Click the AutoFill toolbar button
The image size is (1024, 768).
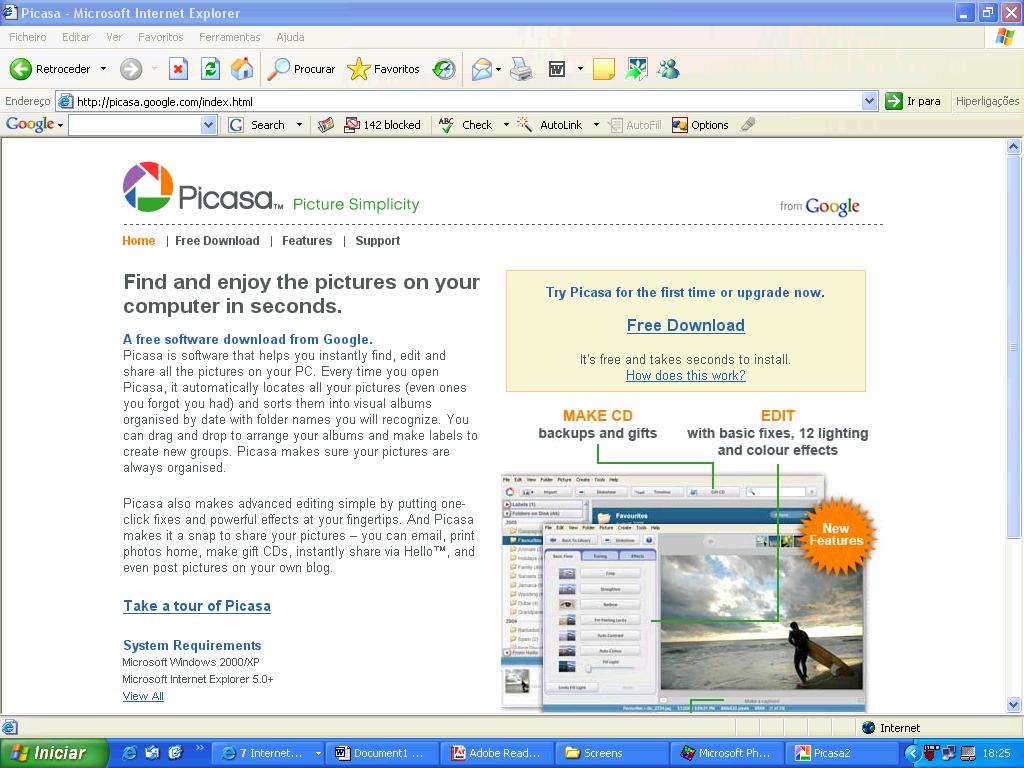click(x=635, y=125)
